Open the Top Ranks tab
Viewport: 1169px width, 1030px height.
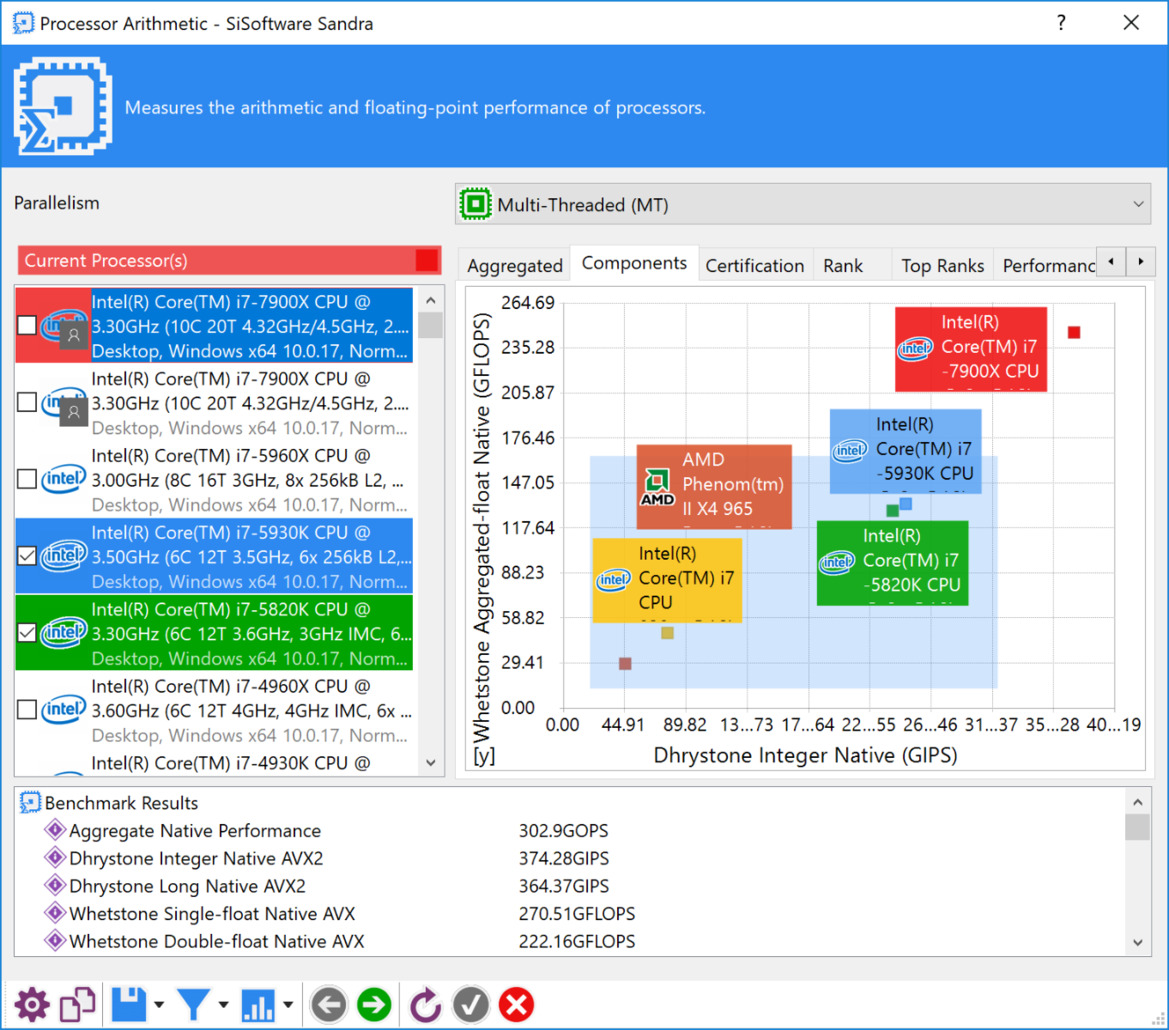tap(942, 265)
